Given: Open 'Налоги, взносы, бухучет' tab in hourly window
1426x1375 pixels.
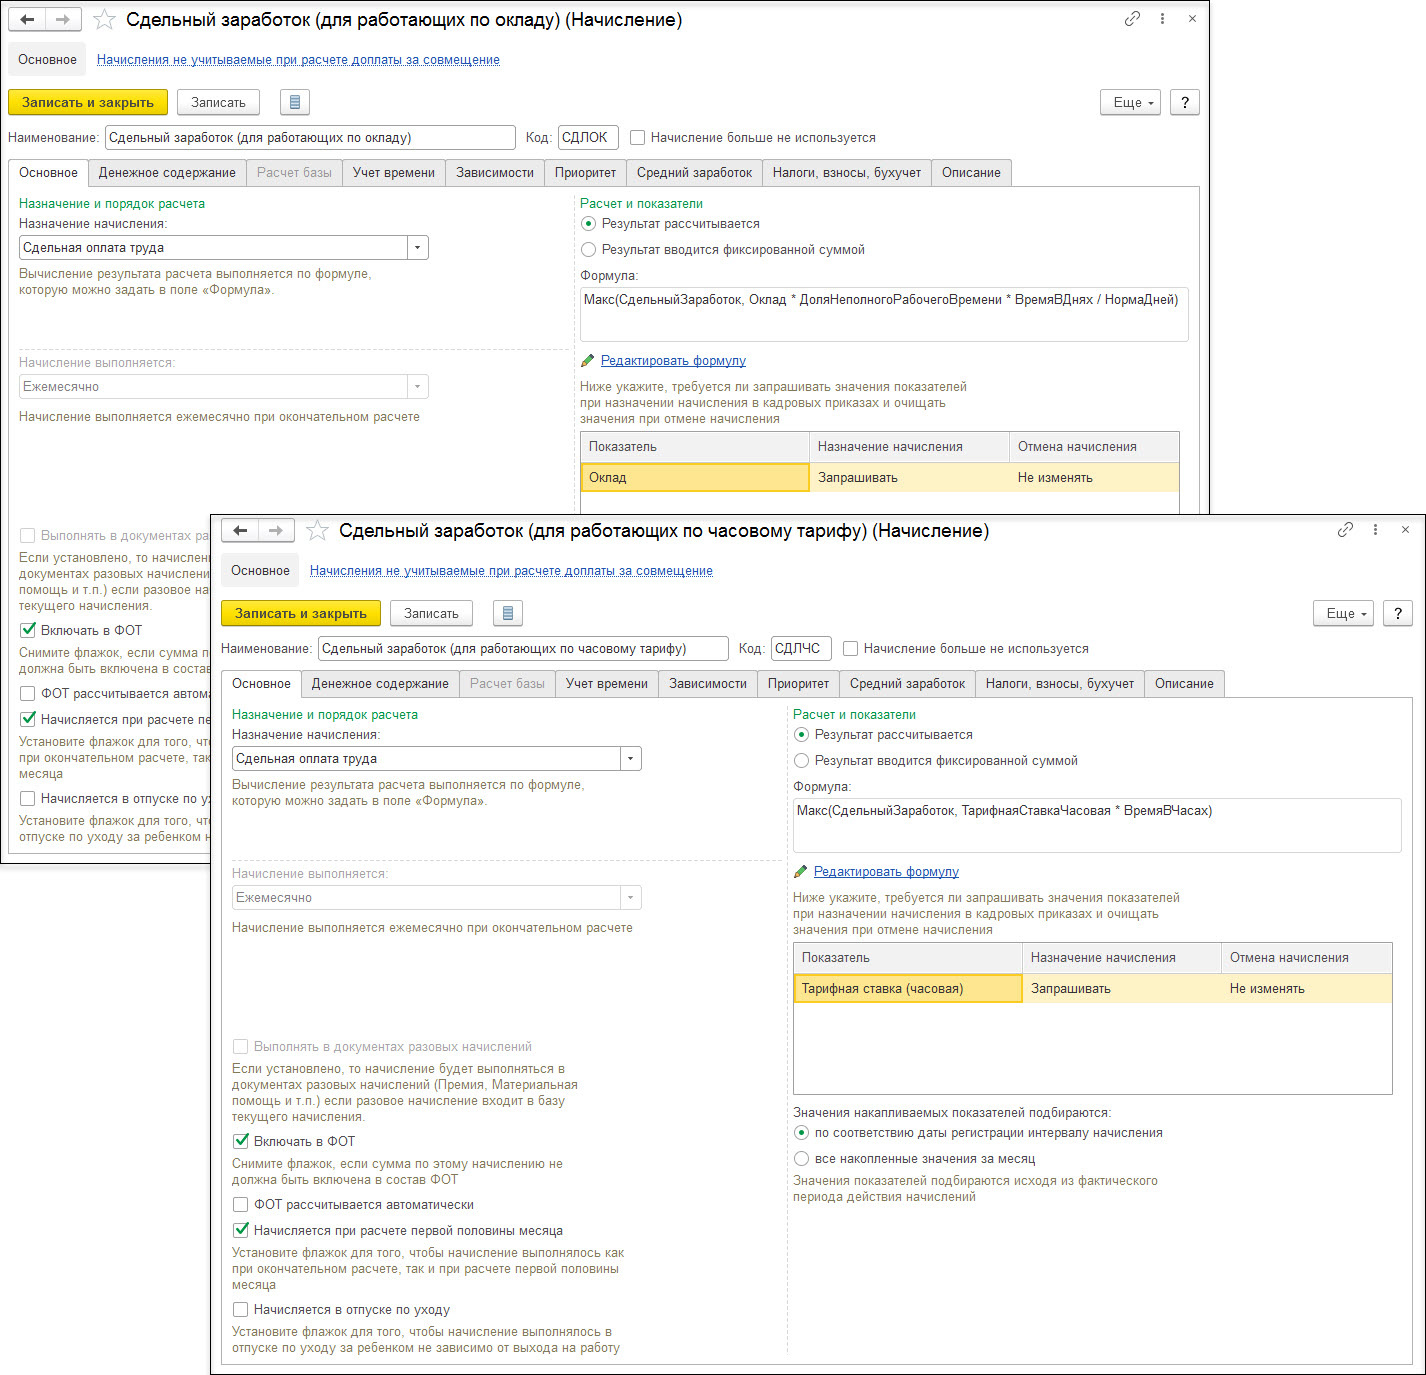Looking at the screenshot, I should tap(1060, 684).
